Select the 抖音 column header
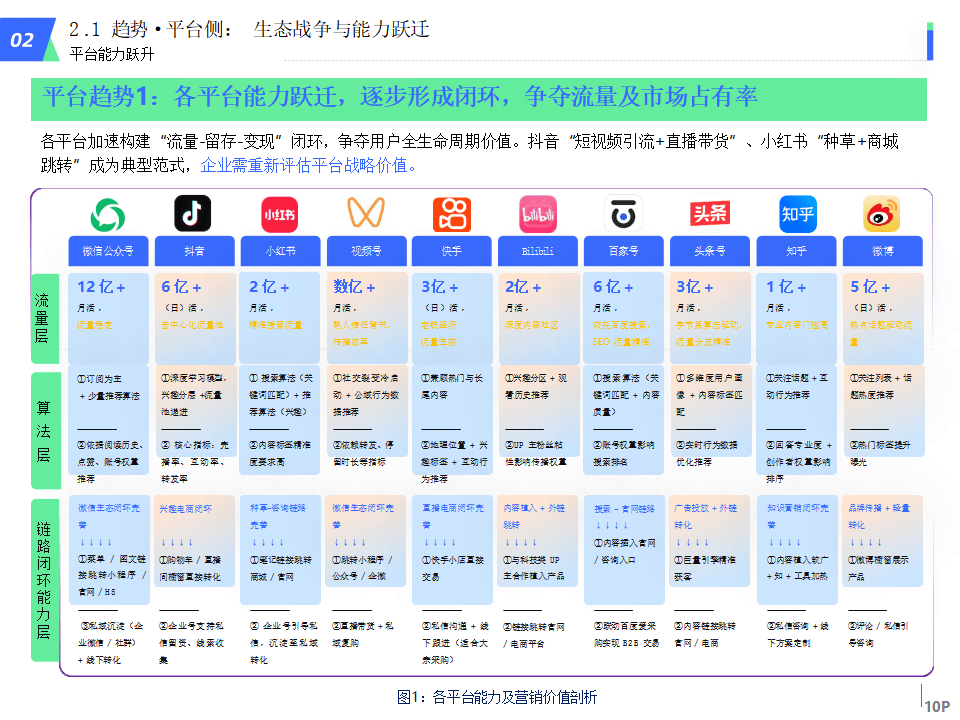 [x=195, y=251]
